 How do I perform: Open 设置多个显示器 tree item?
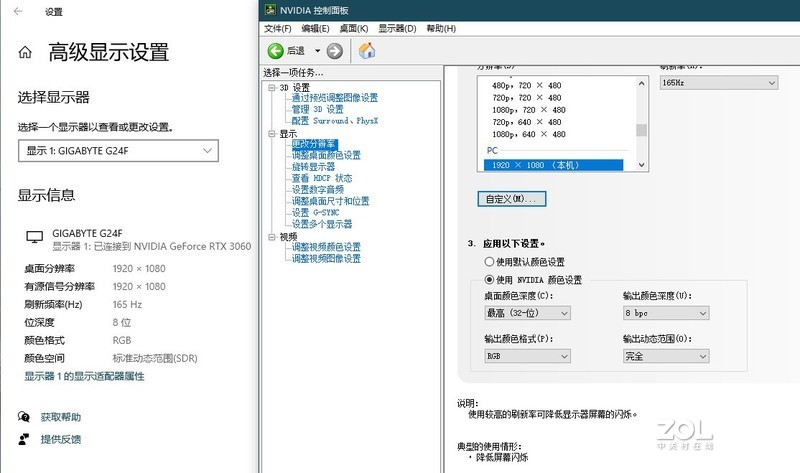(322, 224)
